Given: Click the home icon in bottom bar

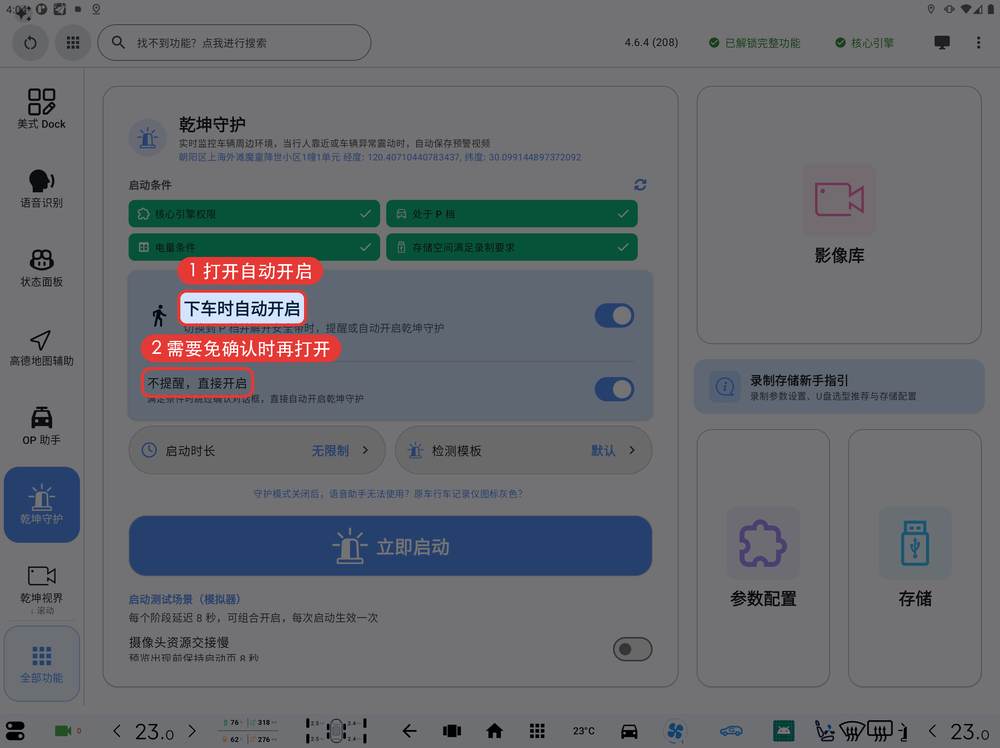Looking at the screenshot, I should (494, 731).
